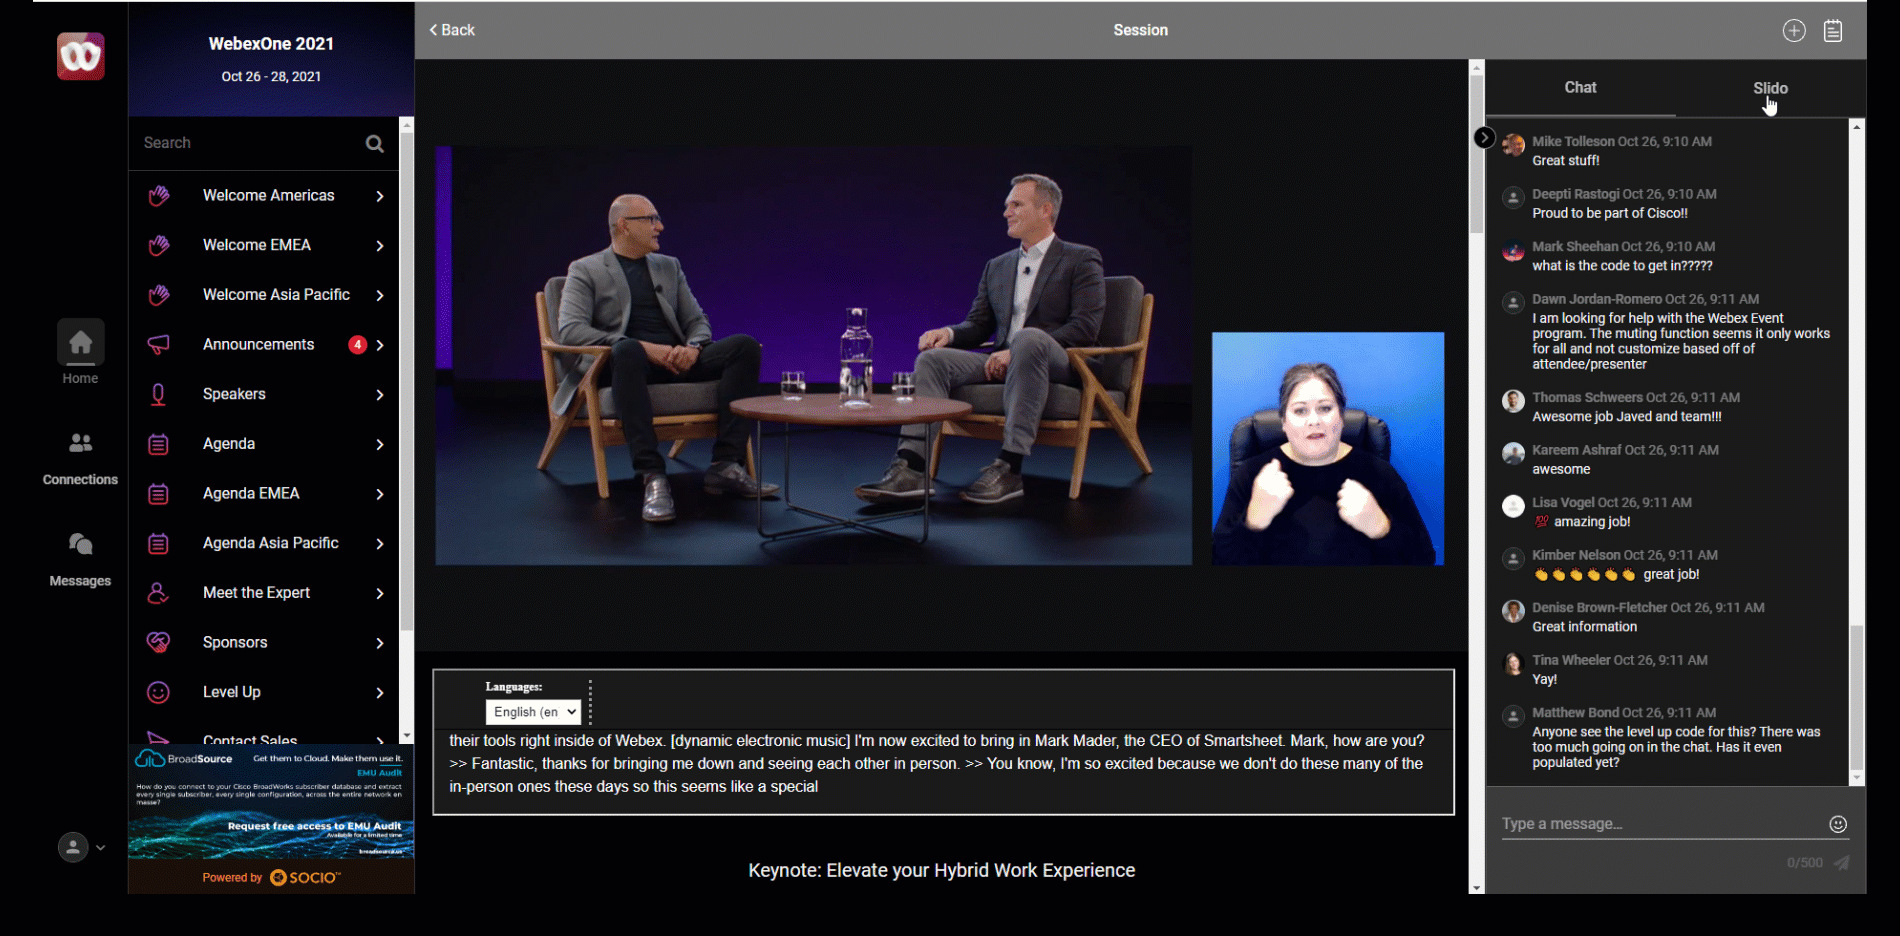The width and height of the screenshot is (1900, 936).
Task: Focus the Type a message field
Action: (1660, 824)
